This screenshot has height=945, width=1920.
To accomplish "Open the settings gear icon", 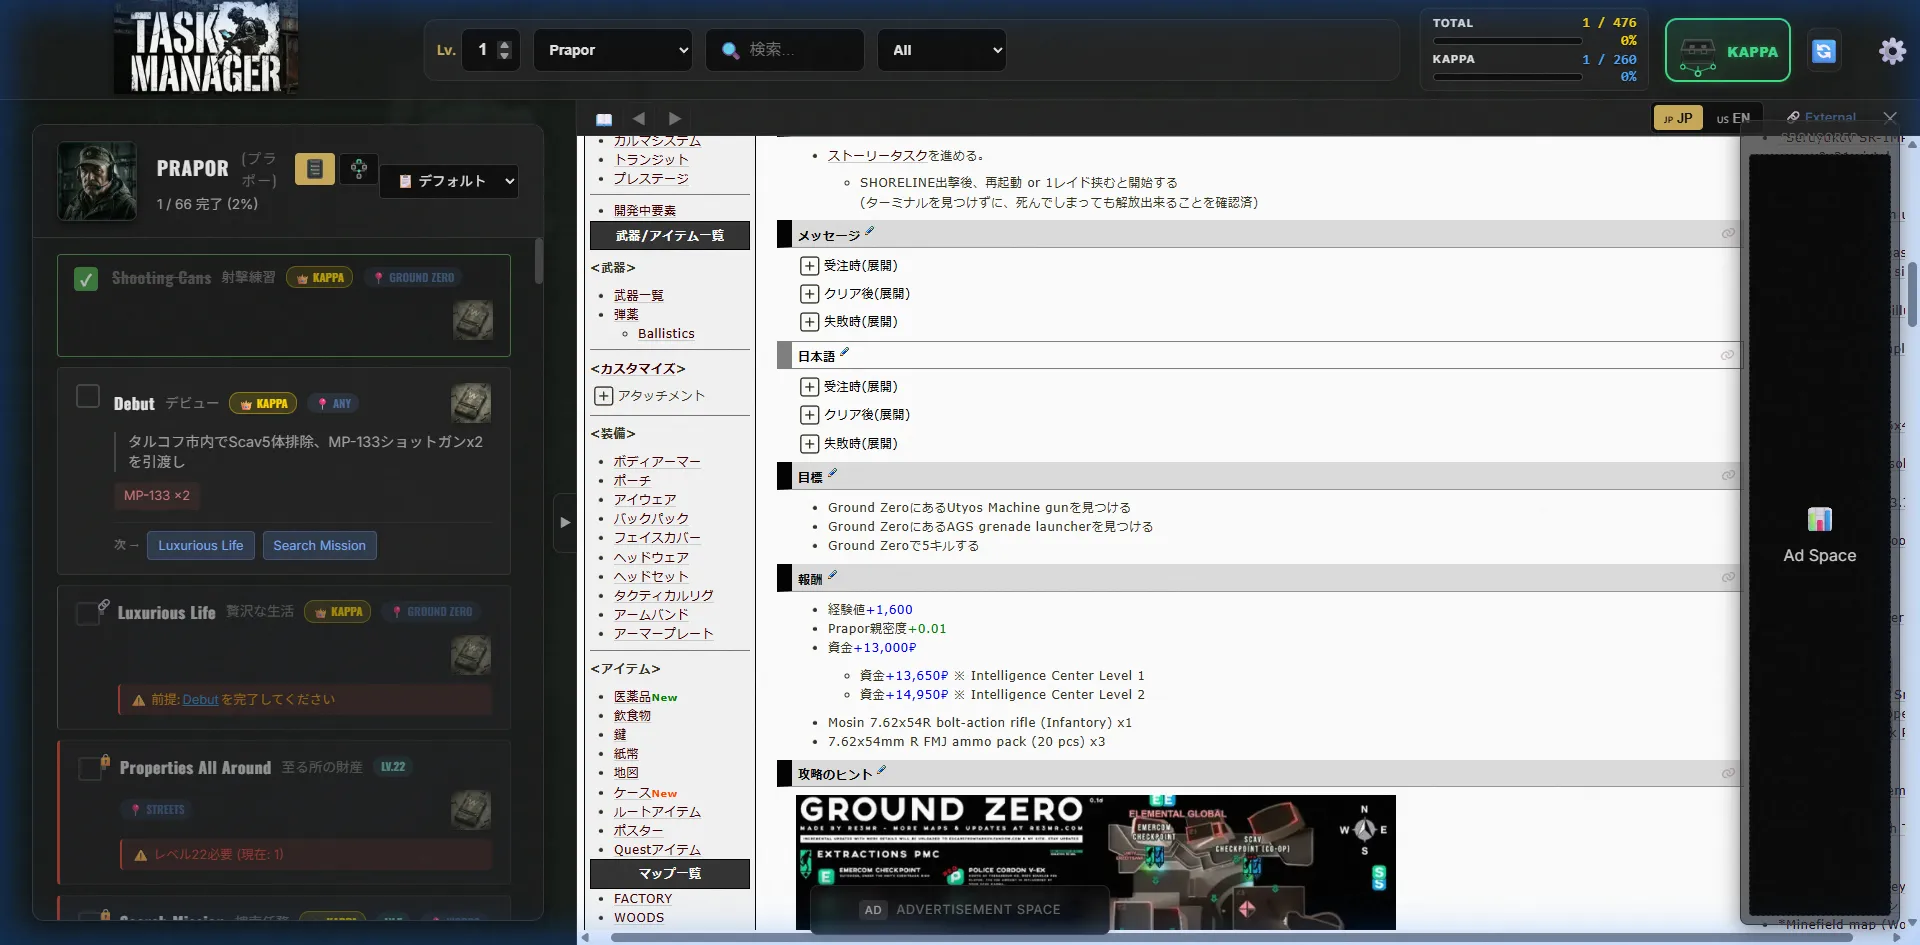I will tap(1892, 51).
